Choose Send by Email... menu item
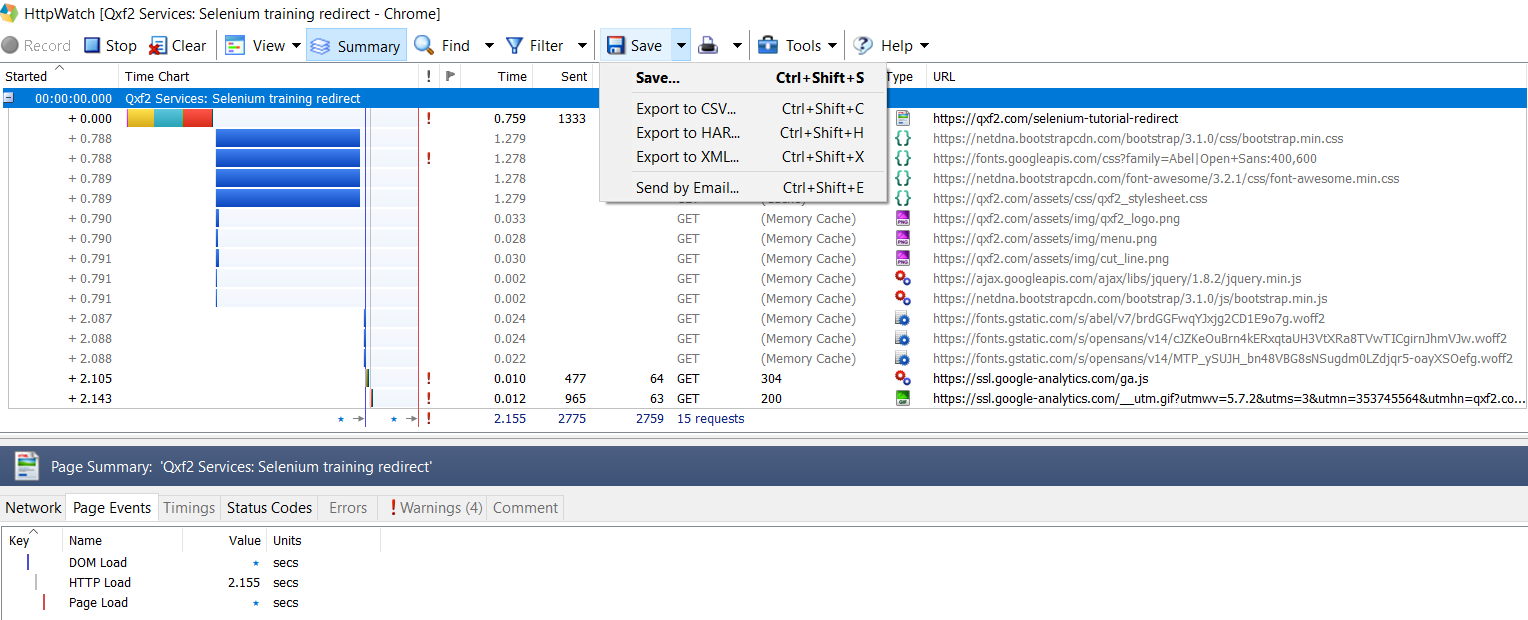The width and height of the screenshot is (1528, 620). (743, 188)
